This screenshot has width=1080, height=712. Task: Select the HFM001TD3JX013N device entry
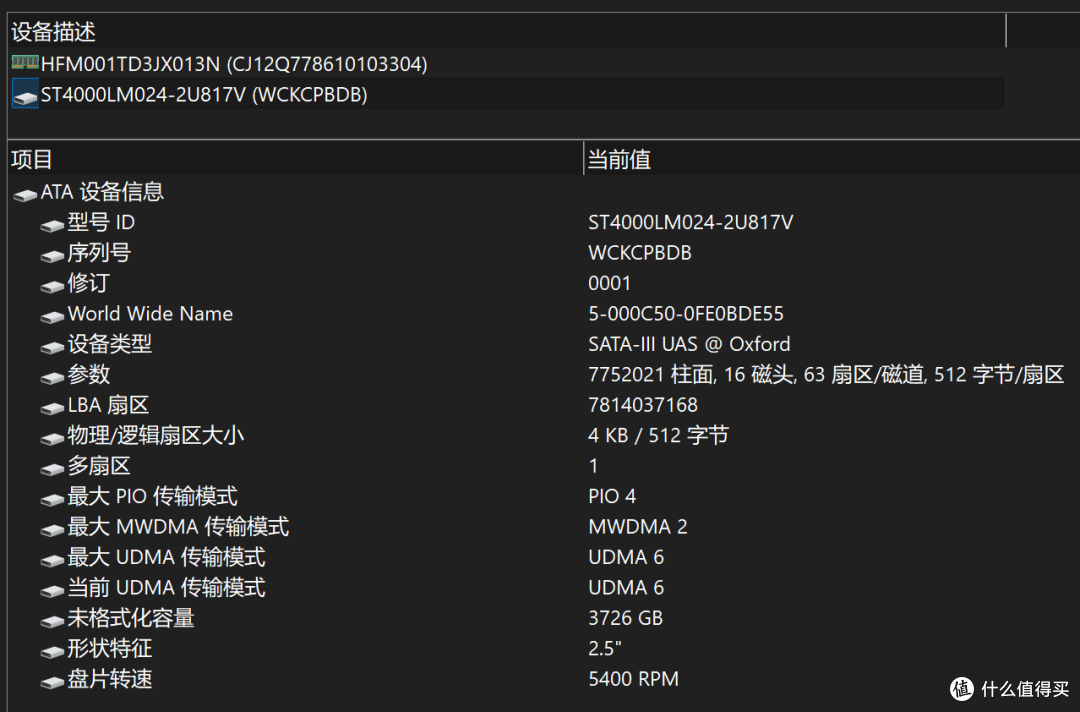233,64
